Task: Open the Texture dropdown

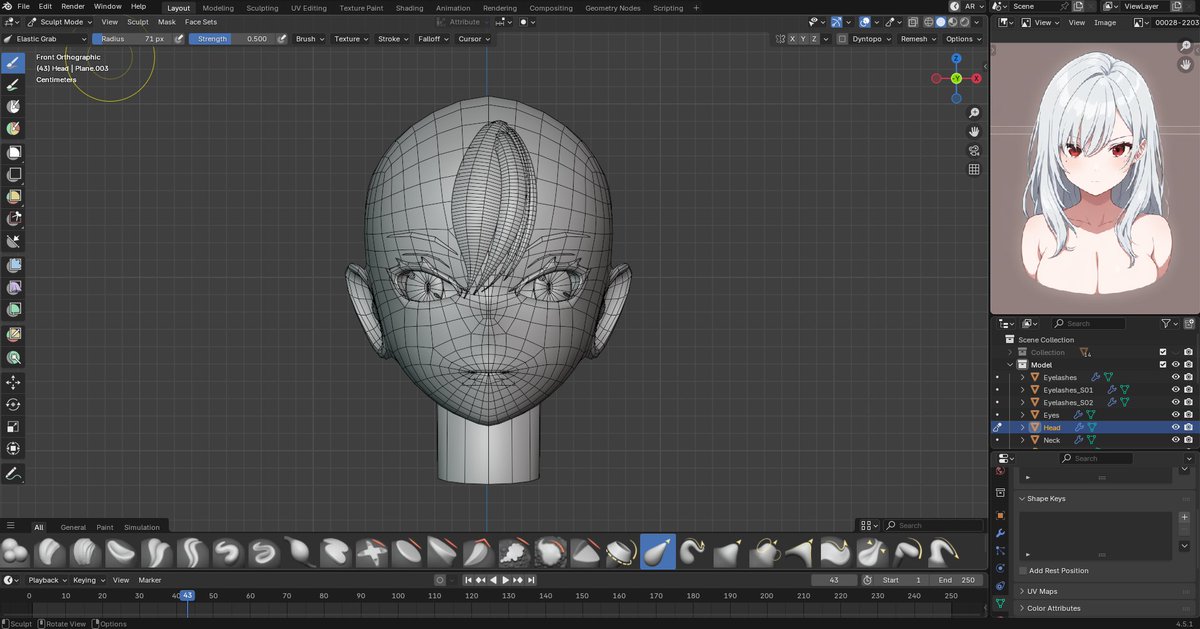Action: 350,39
